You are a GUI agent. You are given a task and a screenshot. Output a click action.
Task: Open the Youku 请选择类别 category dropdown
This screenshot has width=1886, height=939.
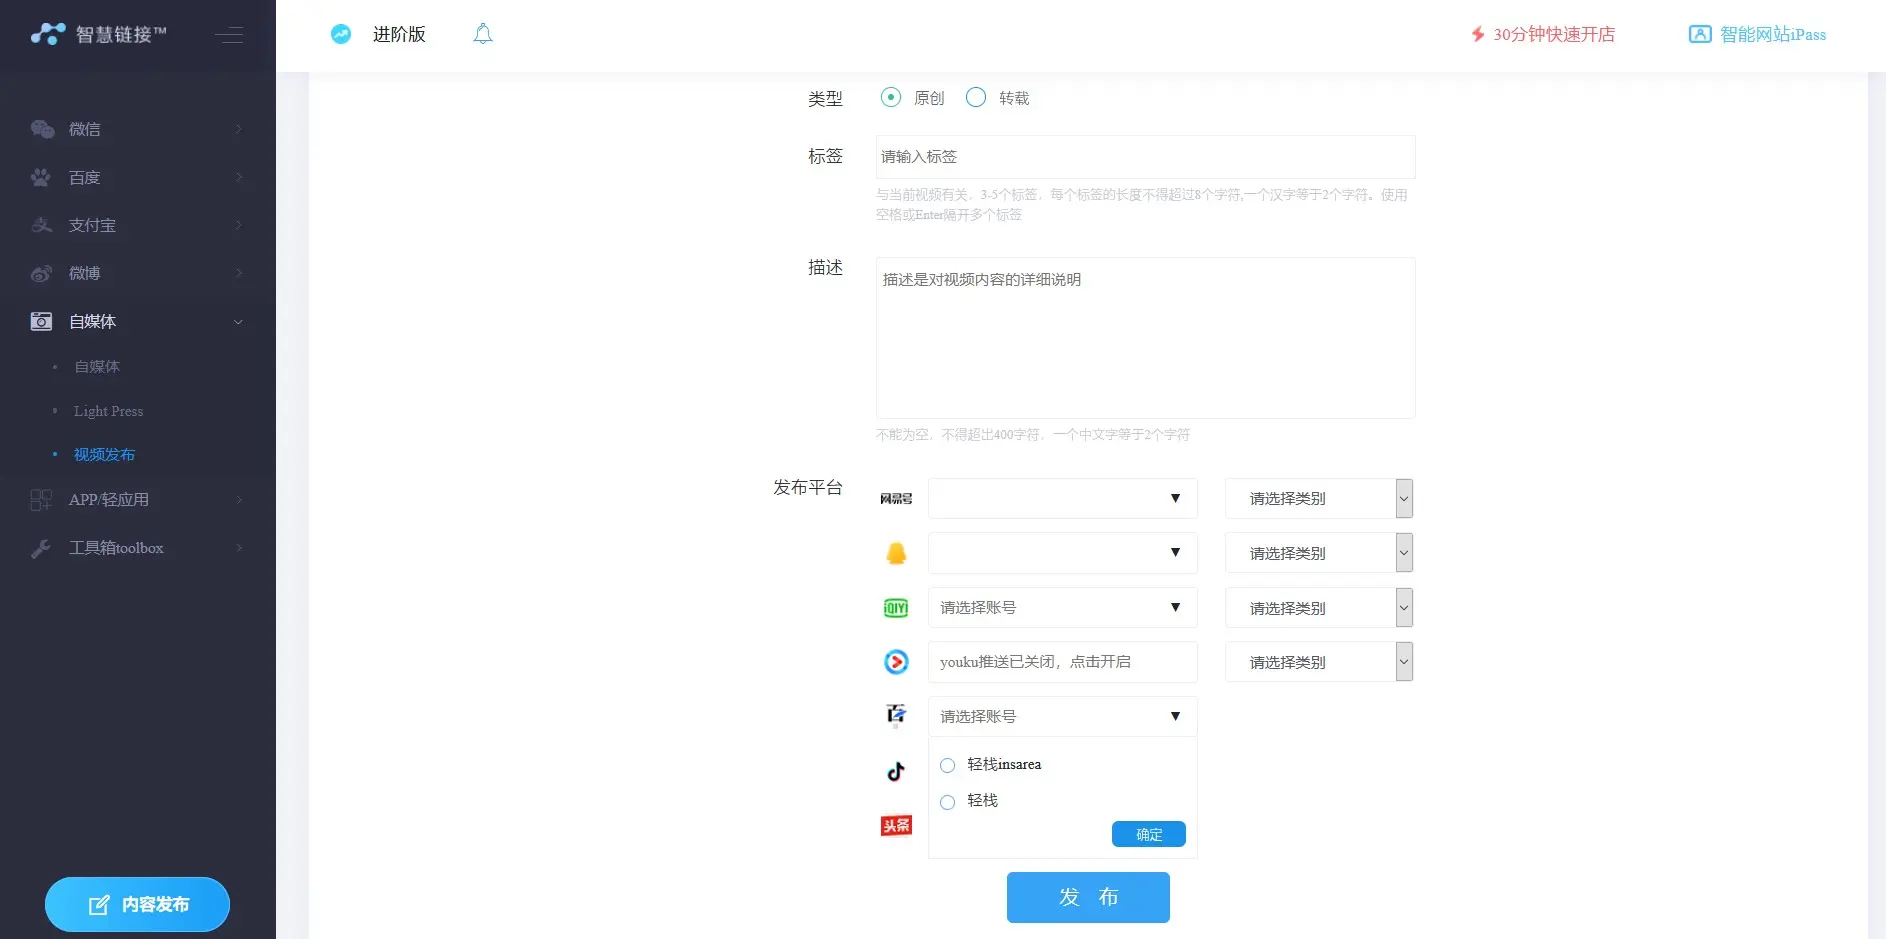(1318, 662)
